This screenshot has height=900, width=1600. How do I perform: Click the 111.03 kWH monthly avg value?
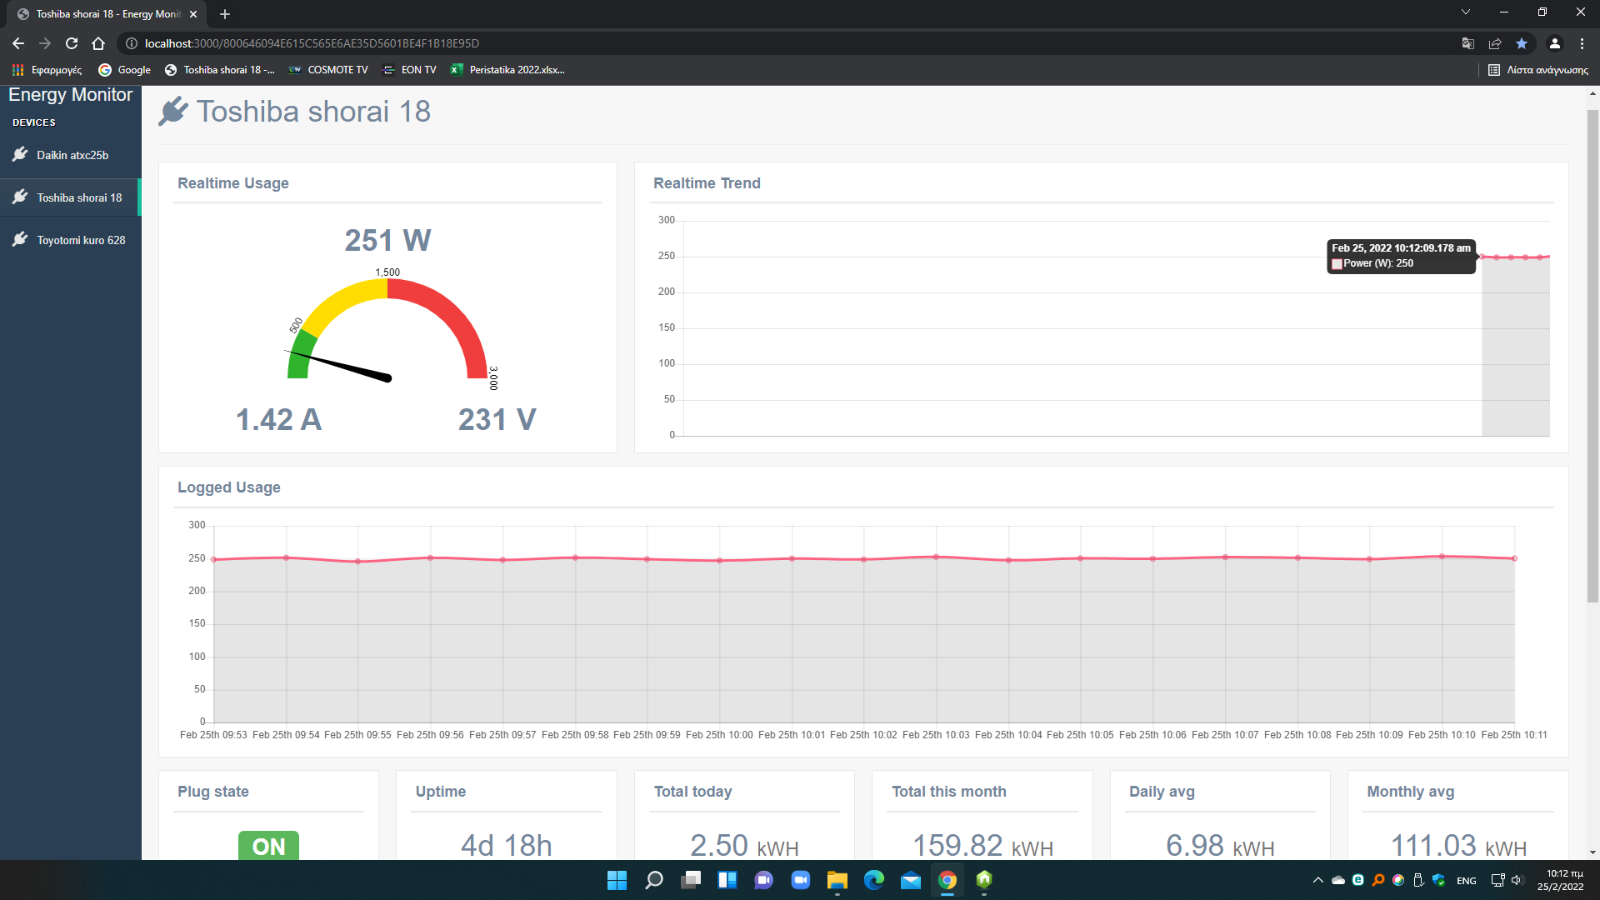[x=1459, y=846]
